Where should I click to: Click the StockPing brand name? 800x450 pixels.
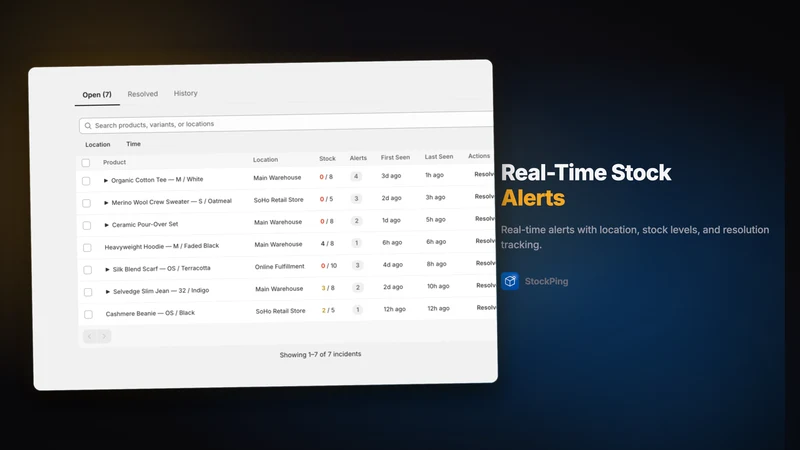pos(546,281)
